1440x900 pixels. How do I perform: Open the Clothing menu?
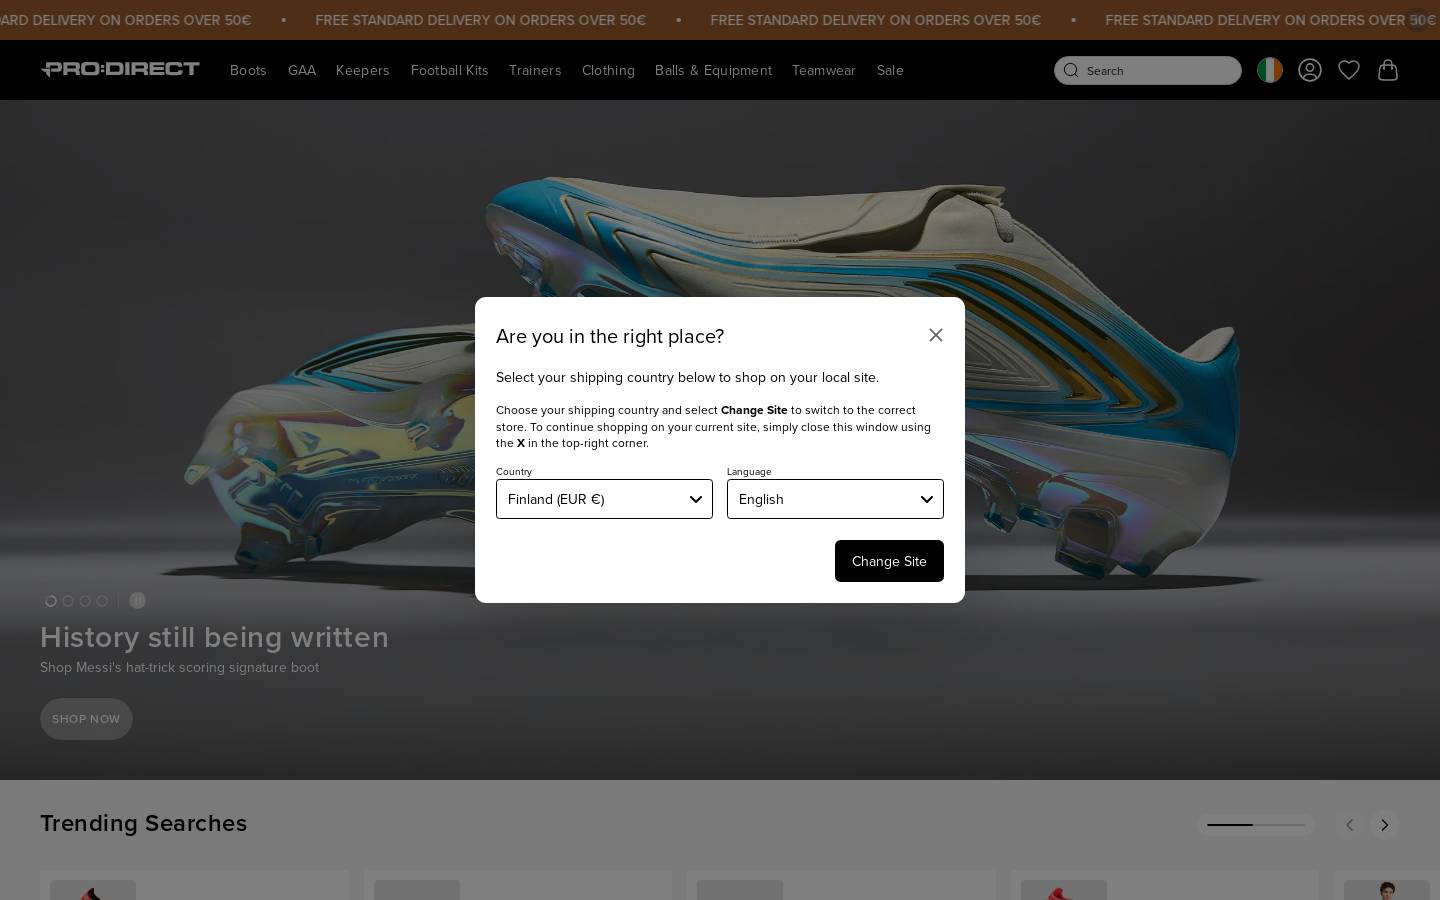coord(608,70)
